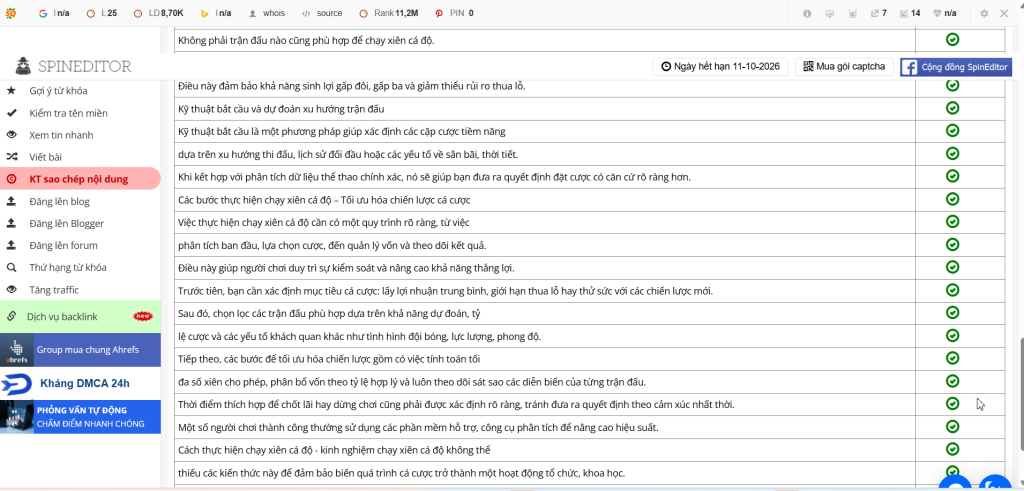Click Mua gói captcha button

844,67
